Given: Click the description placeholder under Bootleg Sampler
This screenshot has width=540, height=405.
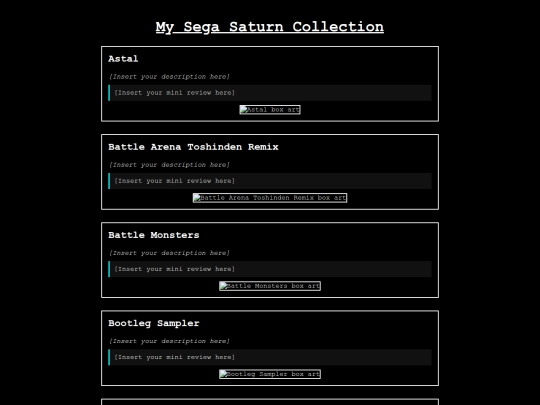Looking at the screenshot, I should click(x=169, y=341).
